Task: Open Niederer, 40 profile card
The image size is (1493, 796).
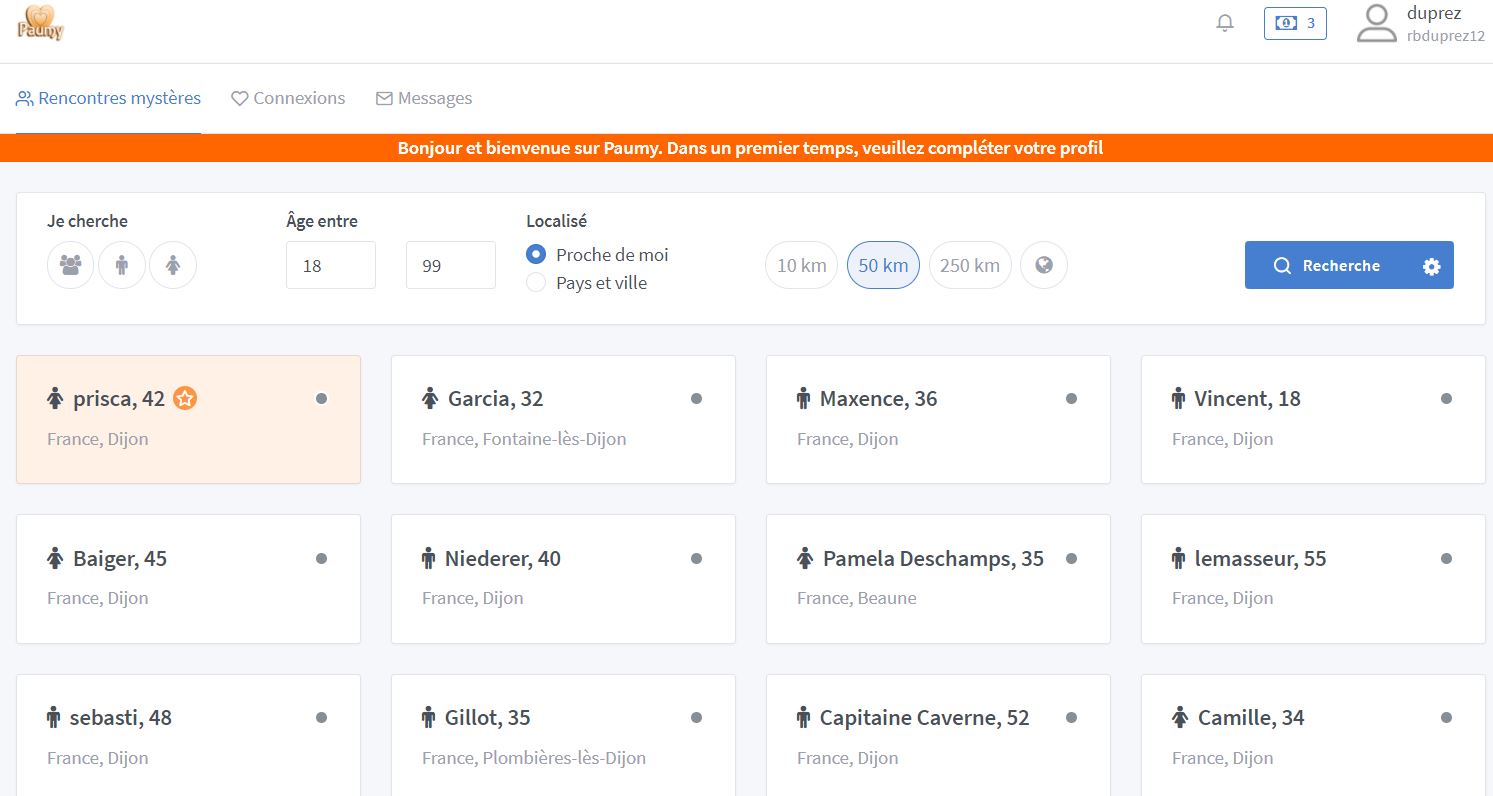Action: (563, 579)
